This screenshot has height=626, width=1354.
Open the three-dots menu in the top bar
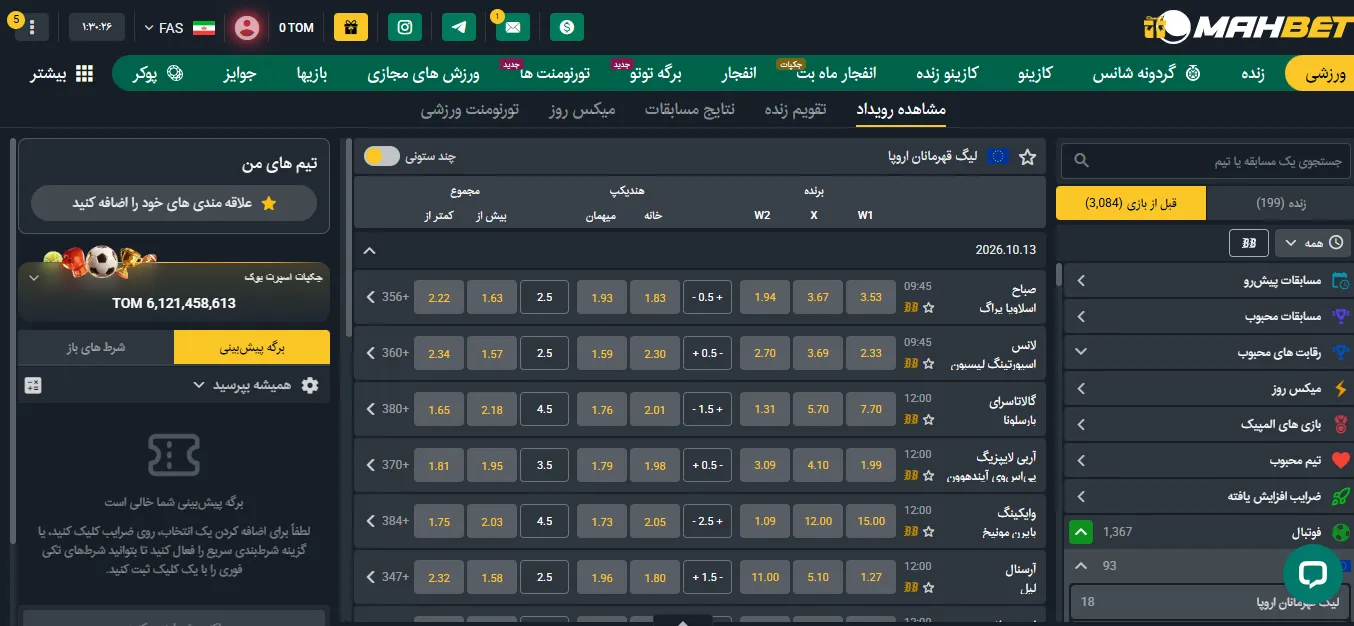31,27
